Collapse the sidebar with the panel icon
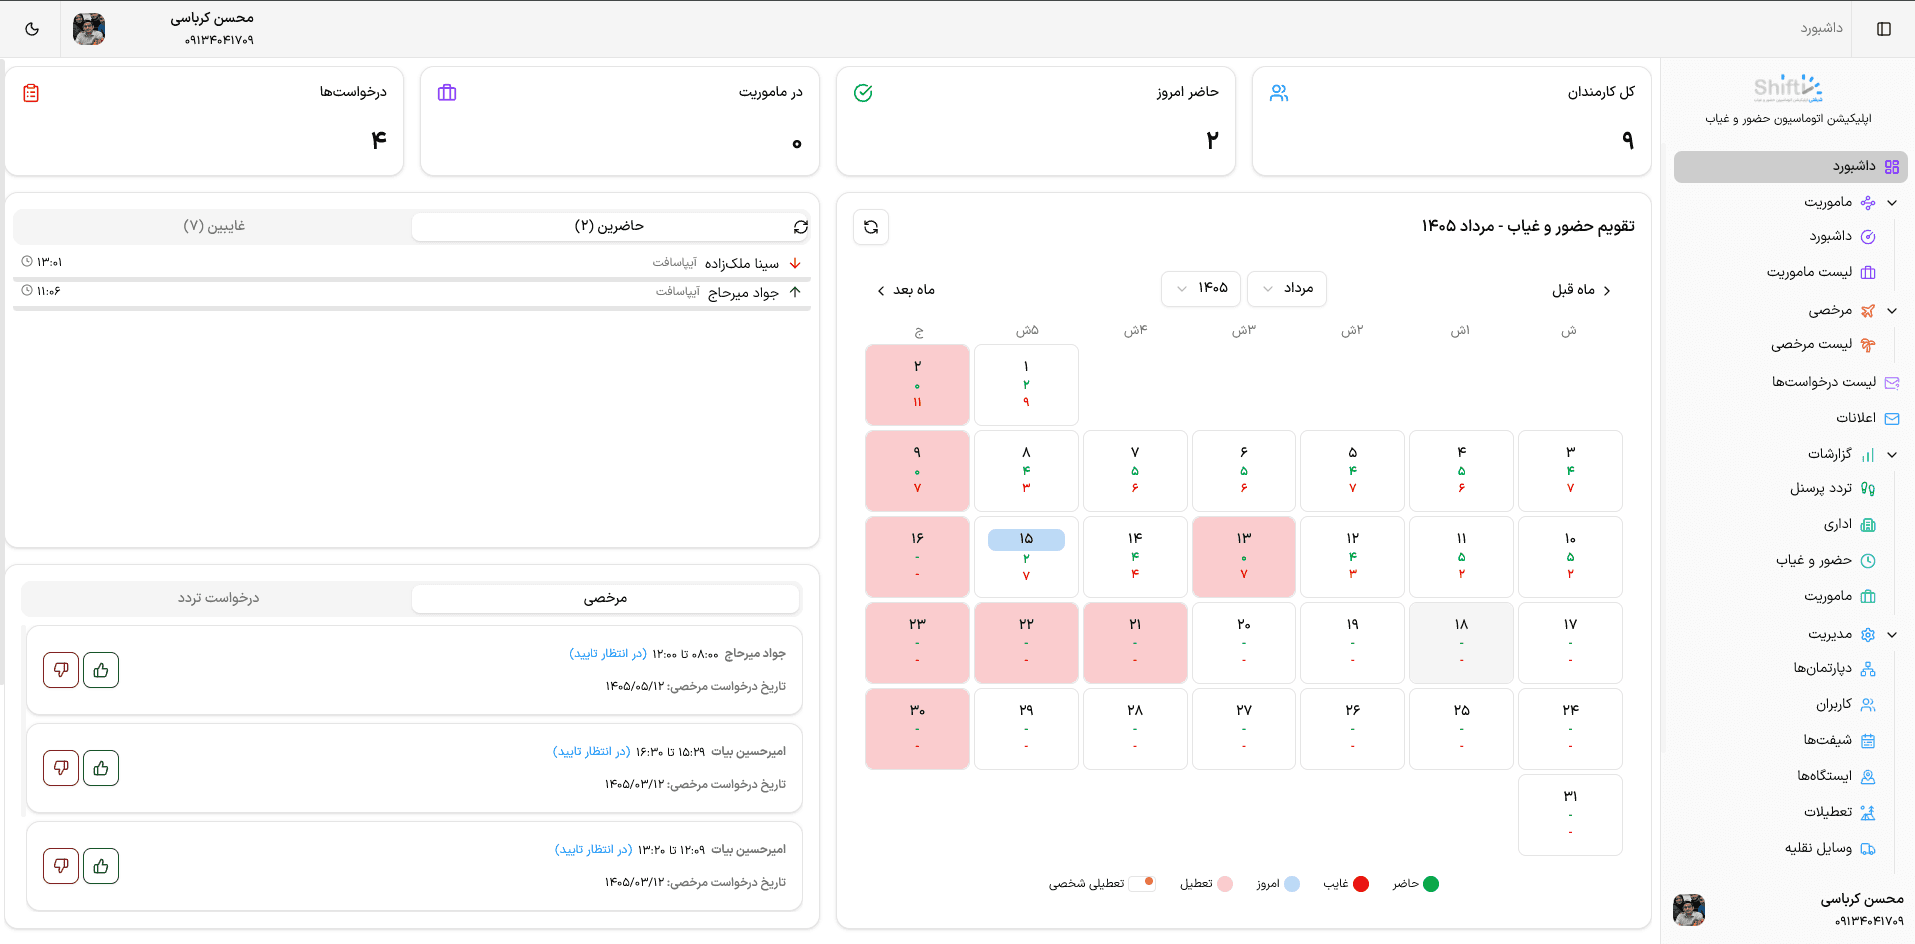The height and width of the screenshot is (944, 1915). (x=1884, y=29)
